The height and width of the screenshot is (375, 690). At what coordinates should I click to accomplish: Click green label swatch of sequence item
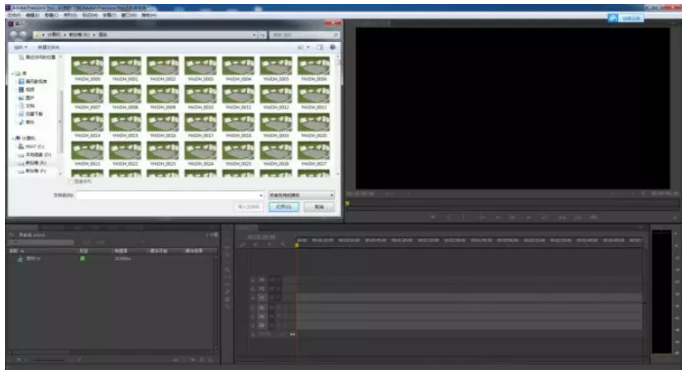point(82,258)
